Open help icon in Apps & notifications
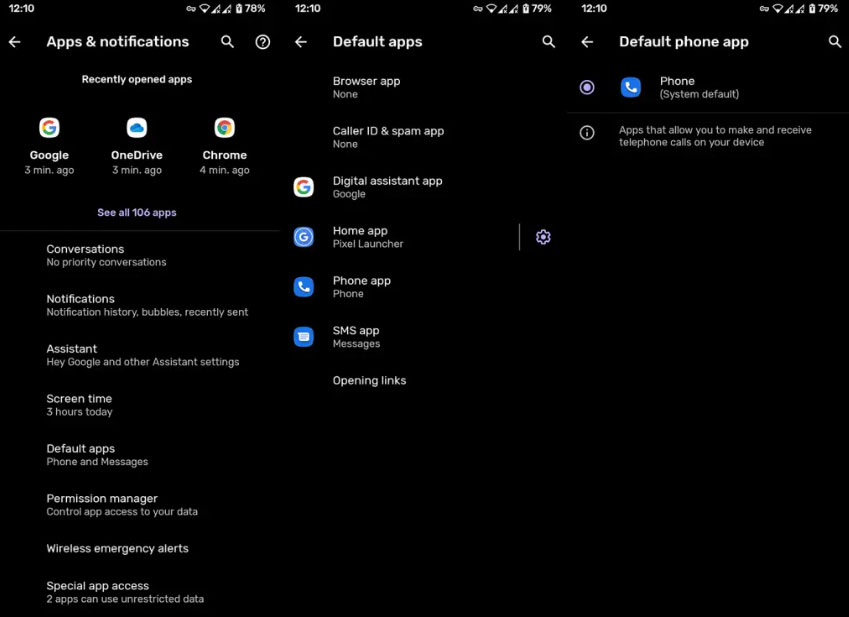The height and width of the screenshot is (617, 849). 263,42
